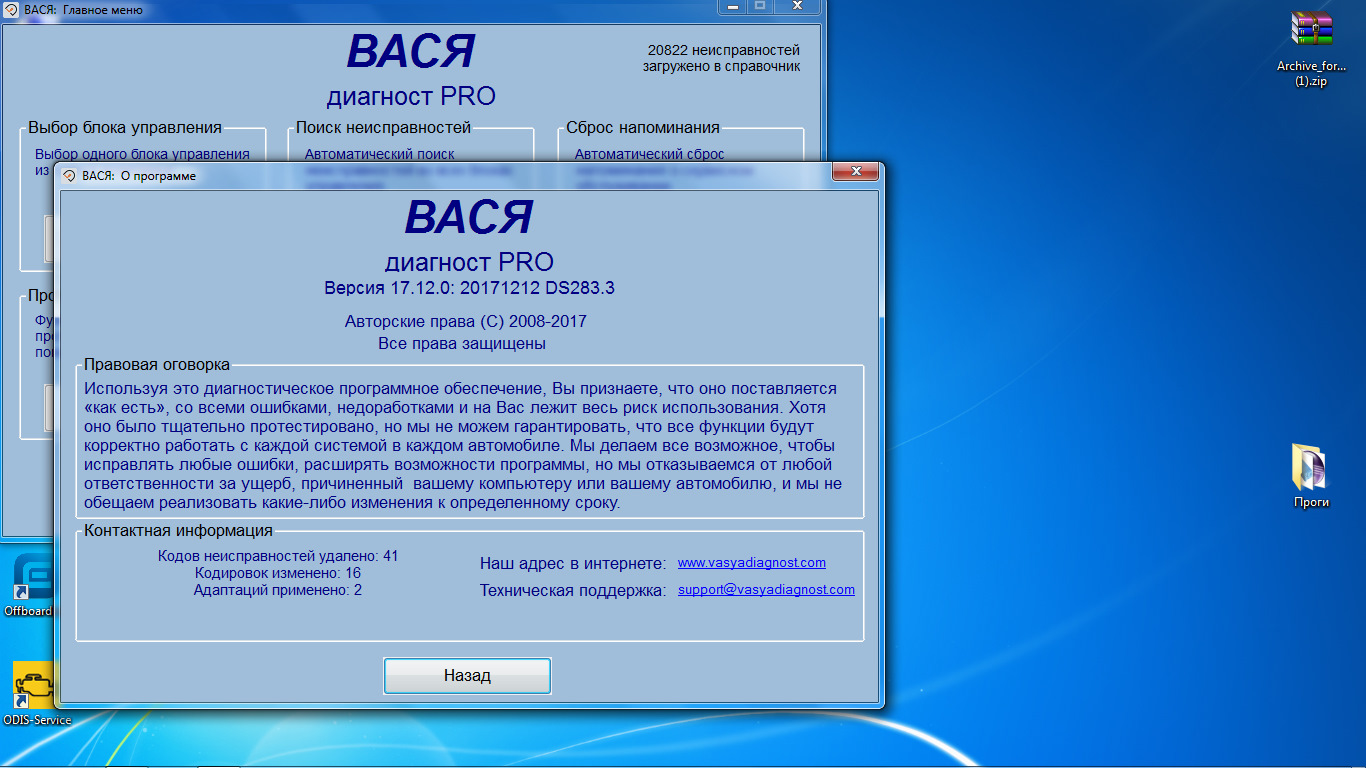Click the ВАСЯ icon in Главное меню titlebar
The width and height of the screenshot is (1366, 768).
(11, 10)
